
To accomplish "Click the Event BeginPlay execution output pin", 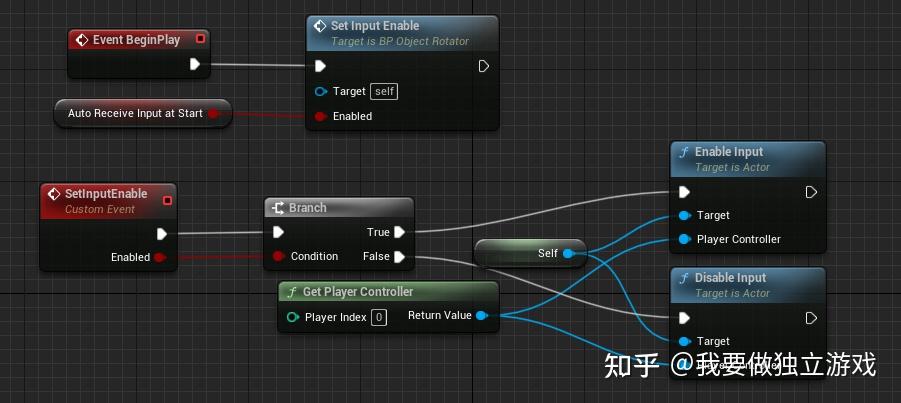I will coord(195,64).
